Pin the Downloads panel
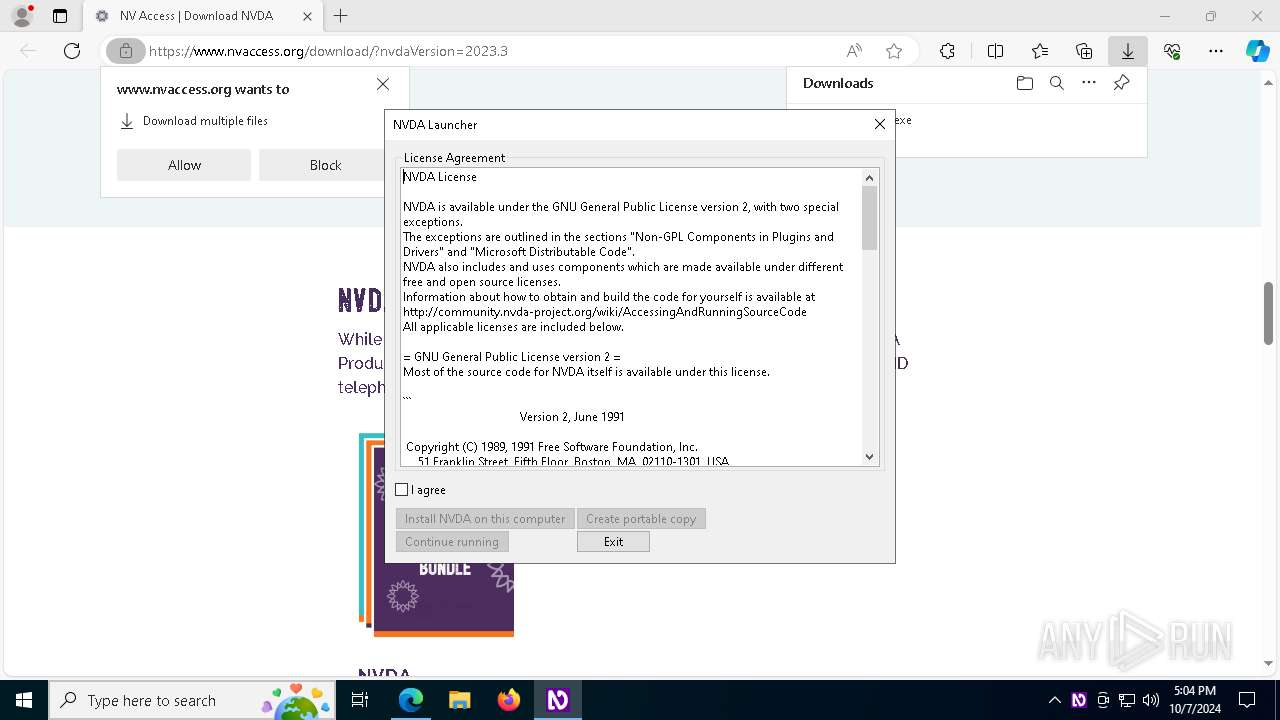 point(1122,83)
